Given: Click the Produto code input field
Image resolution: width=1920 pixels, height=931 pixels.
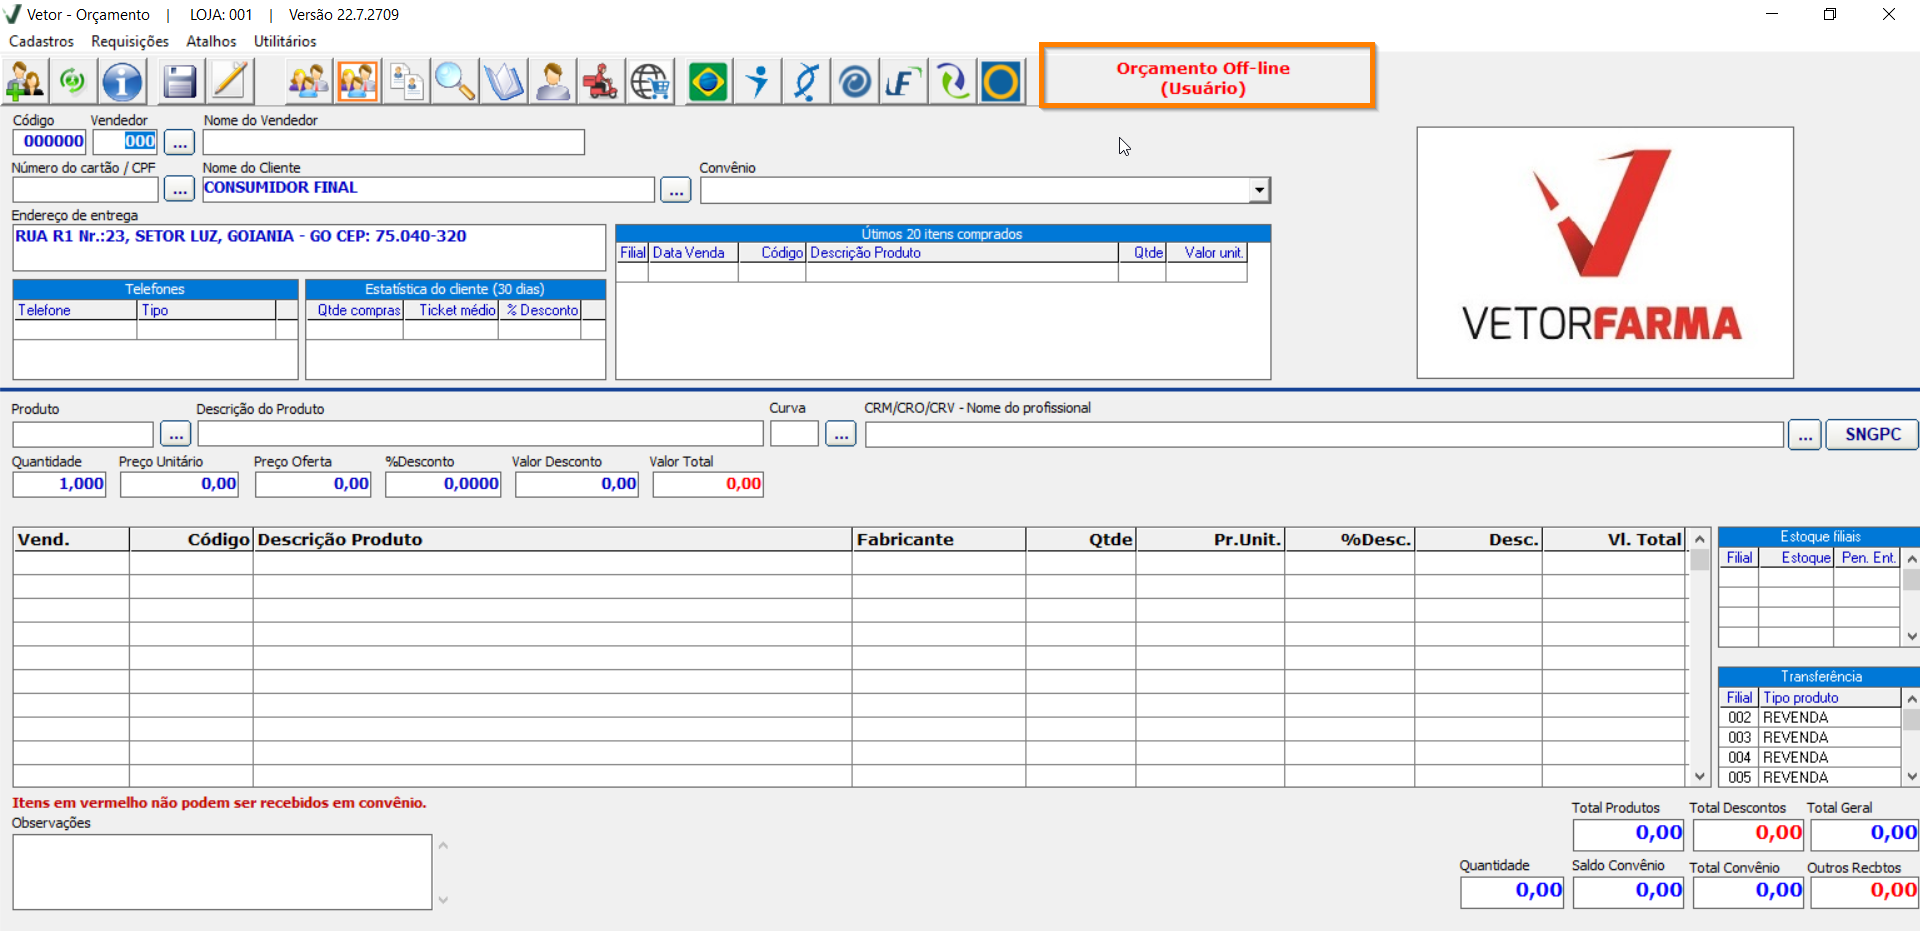Looking at the screenshot, I should (83, 434).
